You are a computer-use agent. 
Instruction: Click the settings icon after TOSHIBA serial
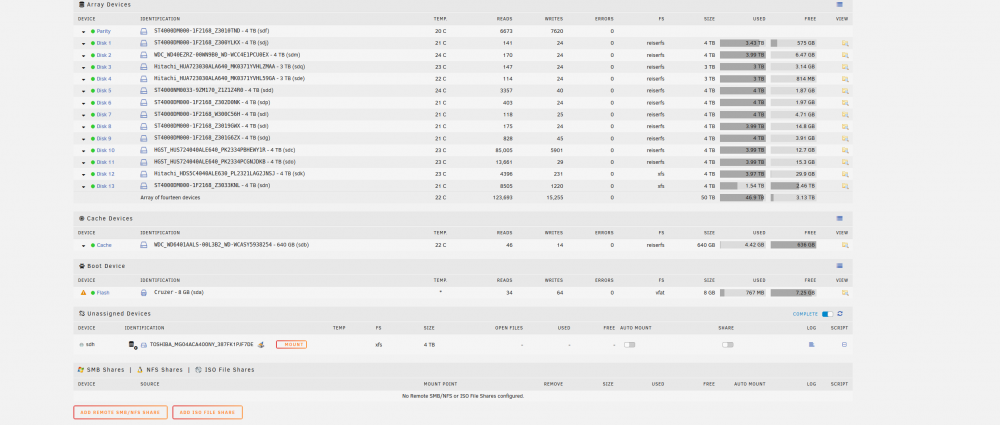click(260, 345)
